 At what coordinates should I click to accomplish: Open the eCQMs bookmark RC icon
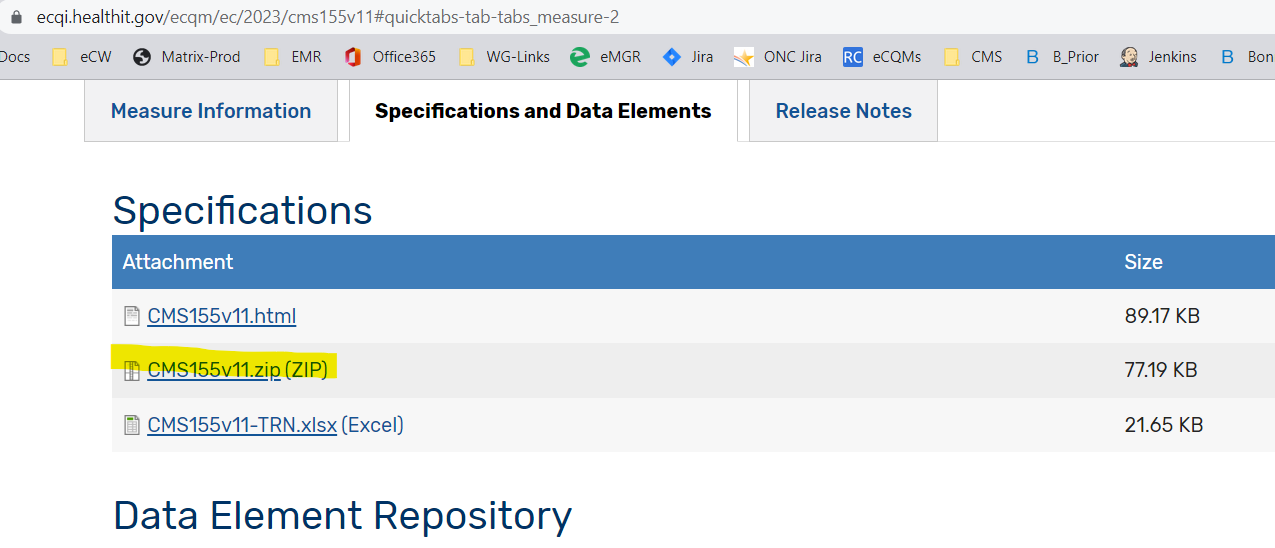pyautogui.click(x=852, y=57)
